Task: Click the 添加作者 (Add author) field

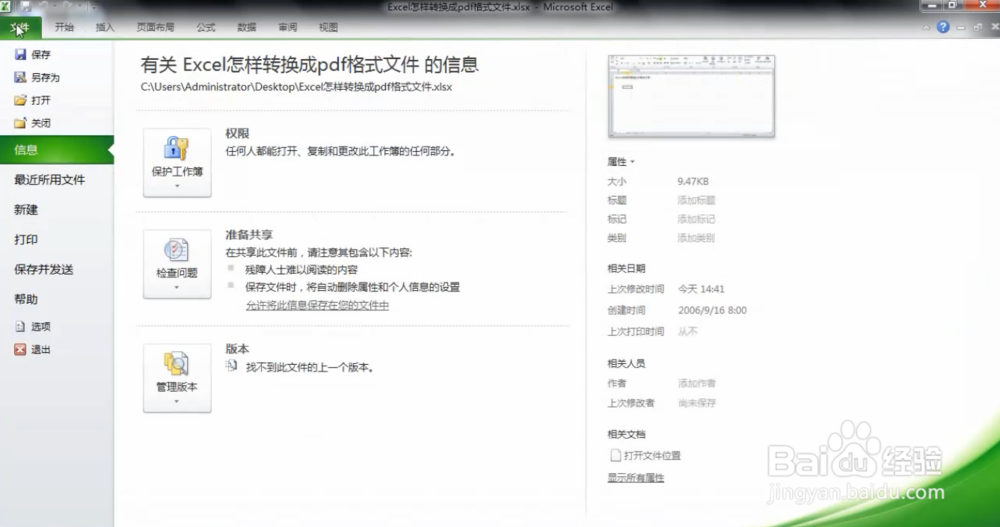Action: point(696,383)
